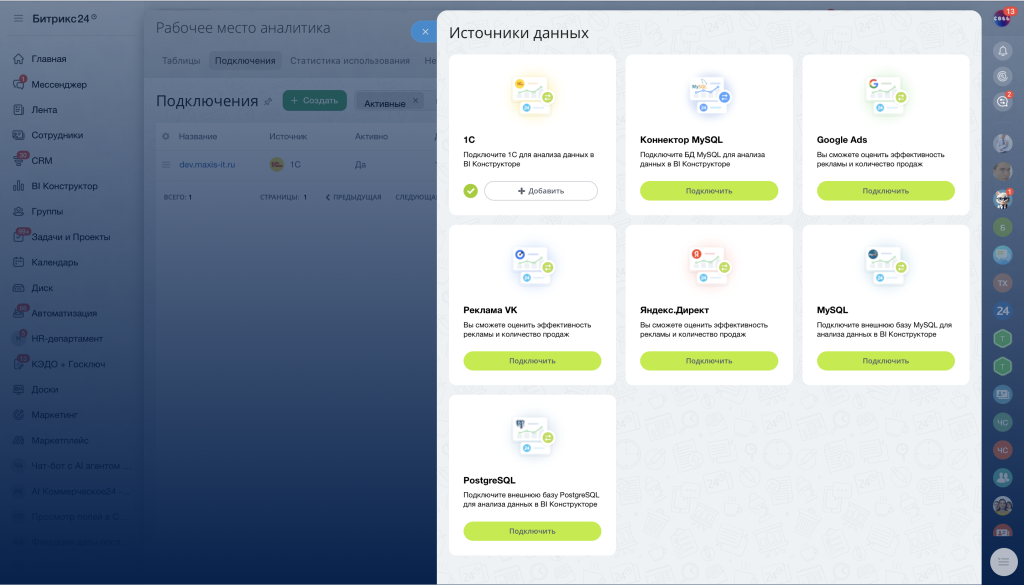1024x585 pixels.
Task: Open the CRM icon in sidebar
Action: (19, 161)
